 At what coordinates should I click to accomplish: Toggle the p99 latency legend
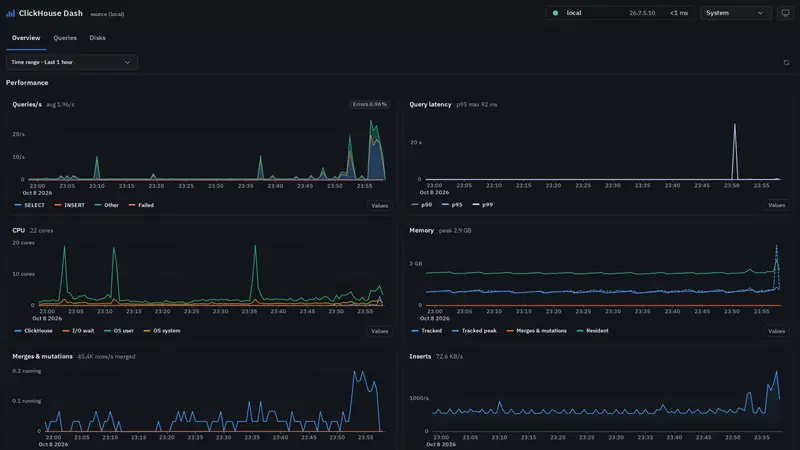click(483, 205)
